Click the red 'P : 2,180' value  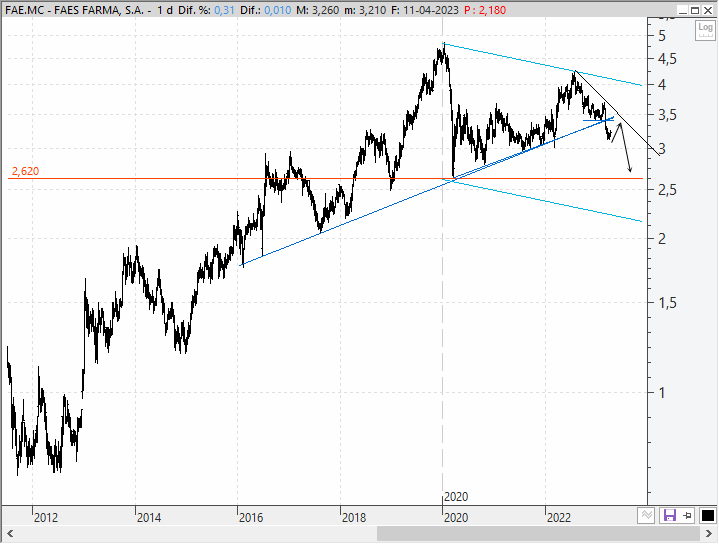485,10
